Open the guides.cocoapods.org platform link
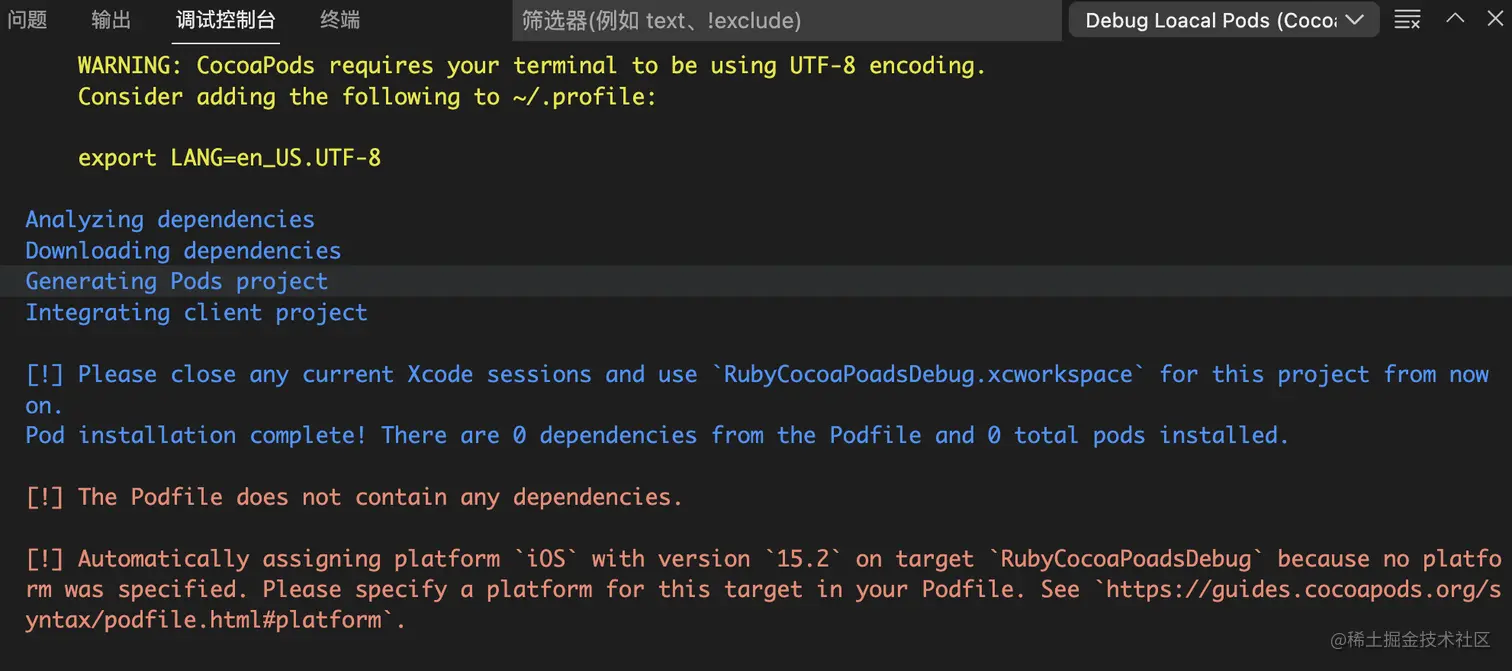The width and height of the screenshot is (1512, 671). point(1300,590)
